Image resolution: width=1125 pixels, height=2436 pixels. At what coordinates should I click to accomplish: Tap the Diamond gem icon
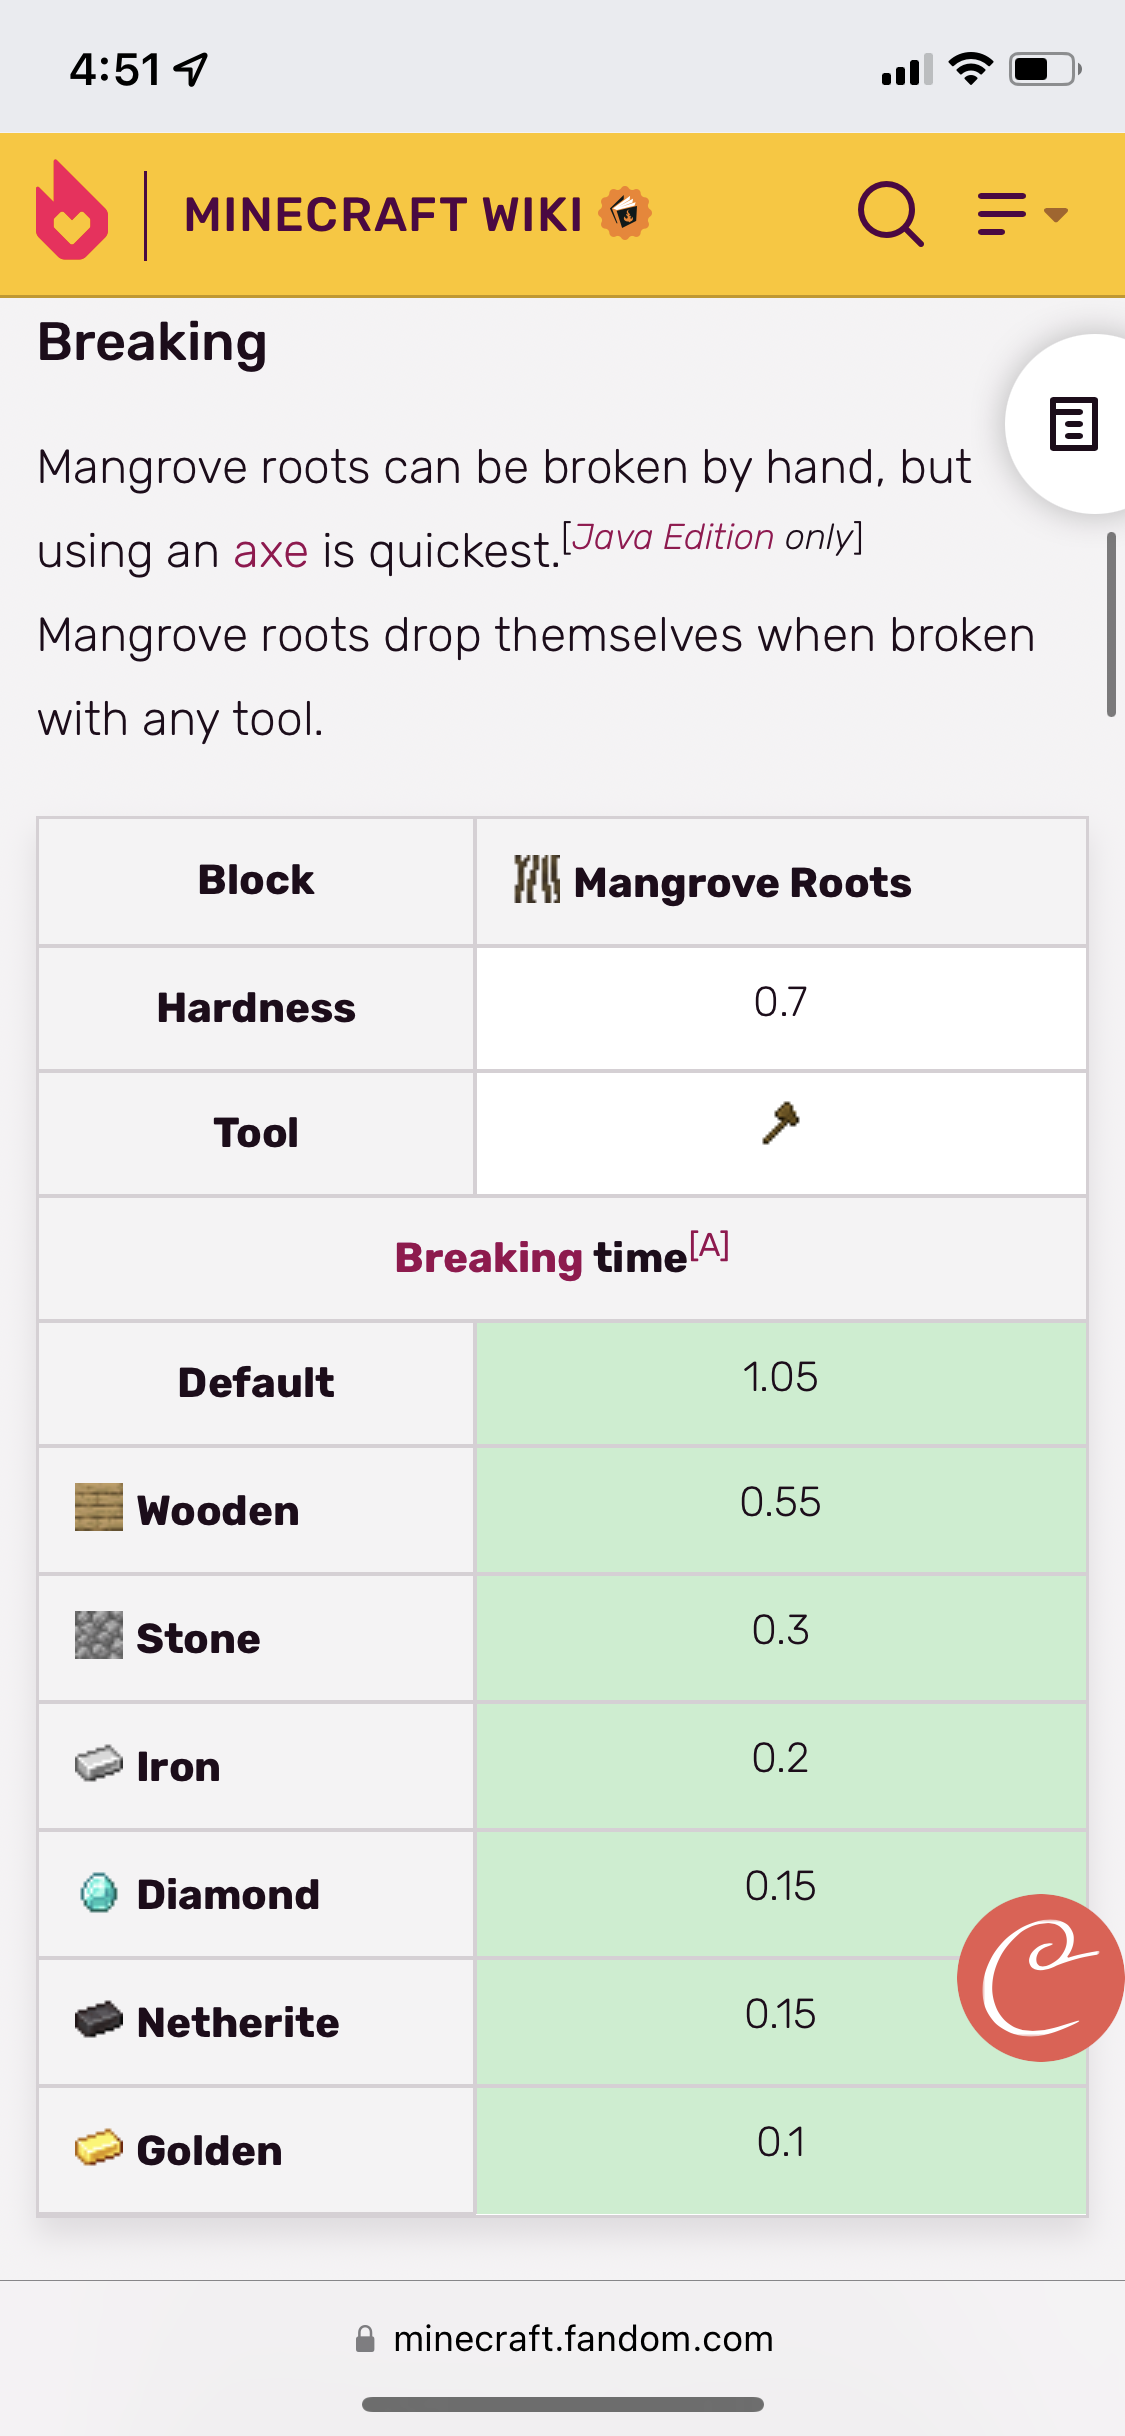coord(99,1893)
